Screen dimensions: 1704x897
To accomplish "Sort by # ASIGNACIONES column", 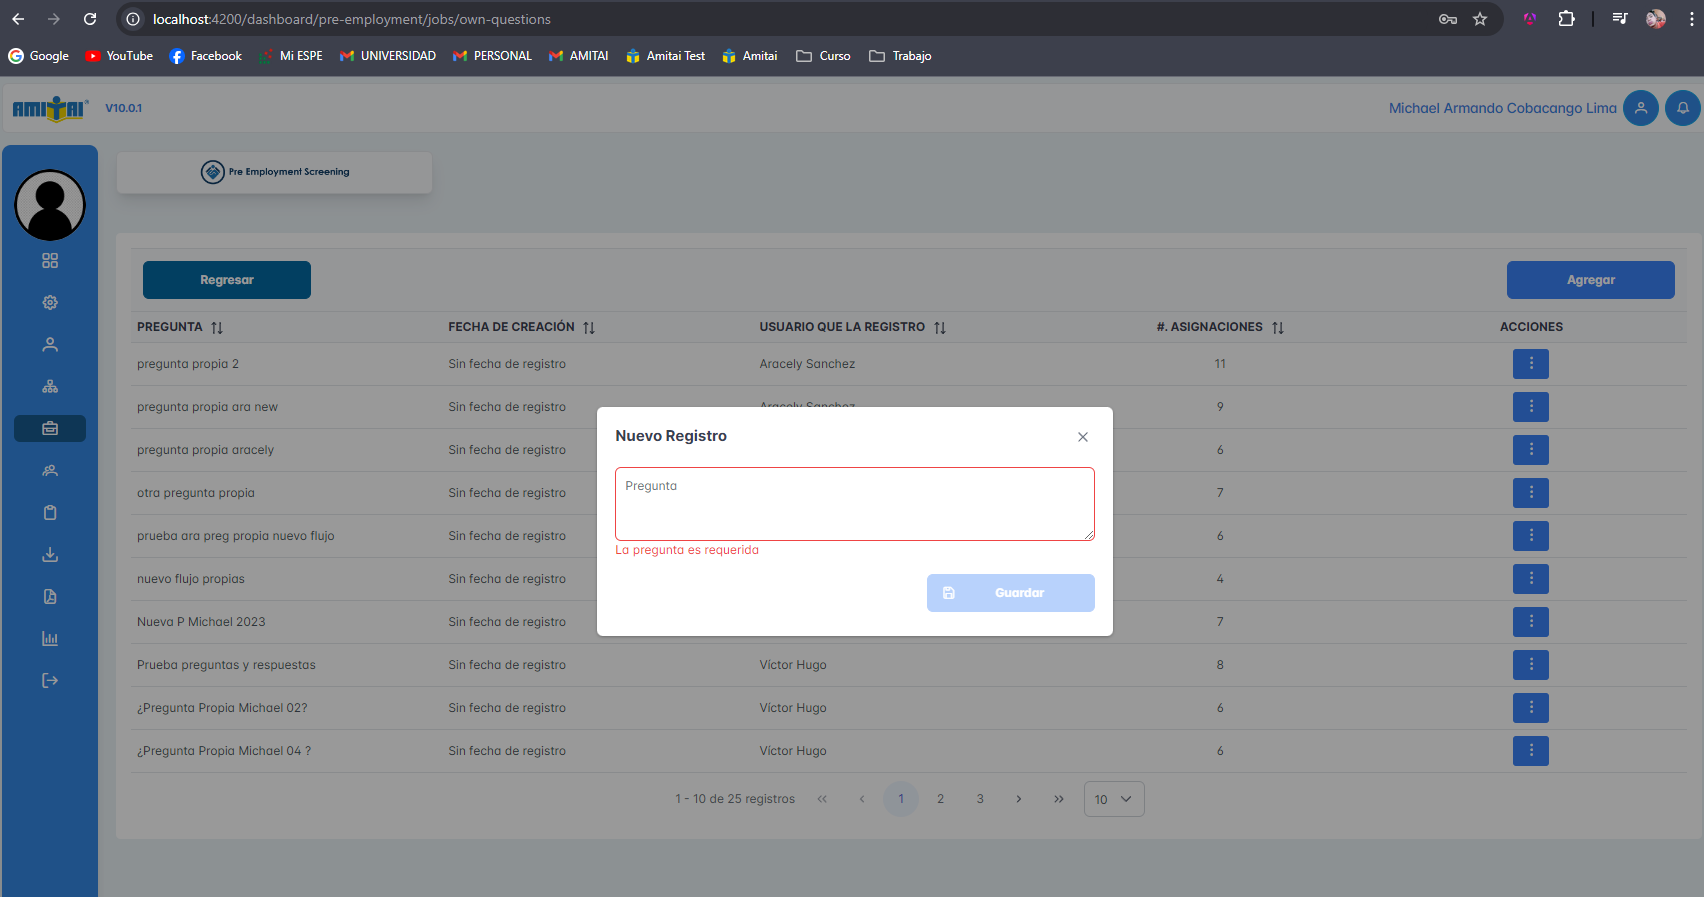I will click(1278, 328).
